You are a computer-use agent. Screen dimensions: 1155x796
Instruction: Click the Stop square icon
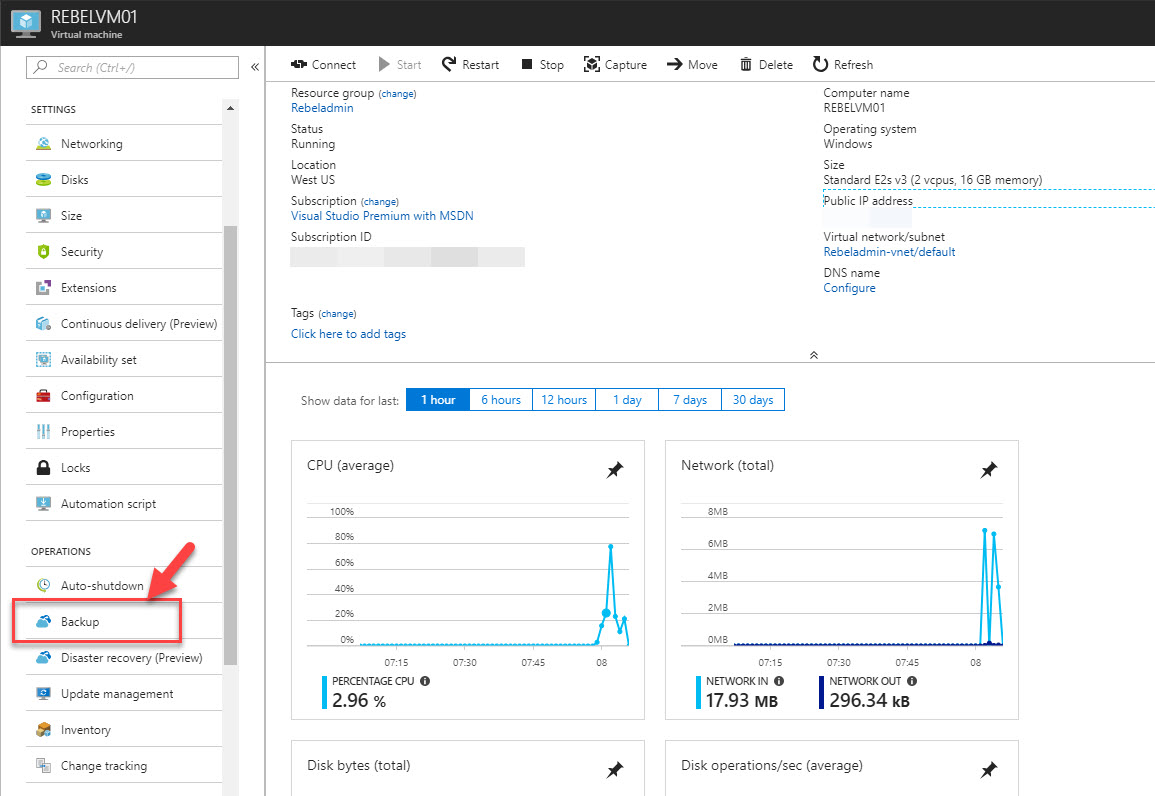coord(527,65)
